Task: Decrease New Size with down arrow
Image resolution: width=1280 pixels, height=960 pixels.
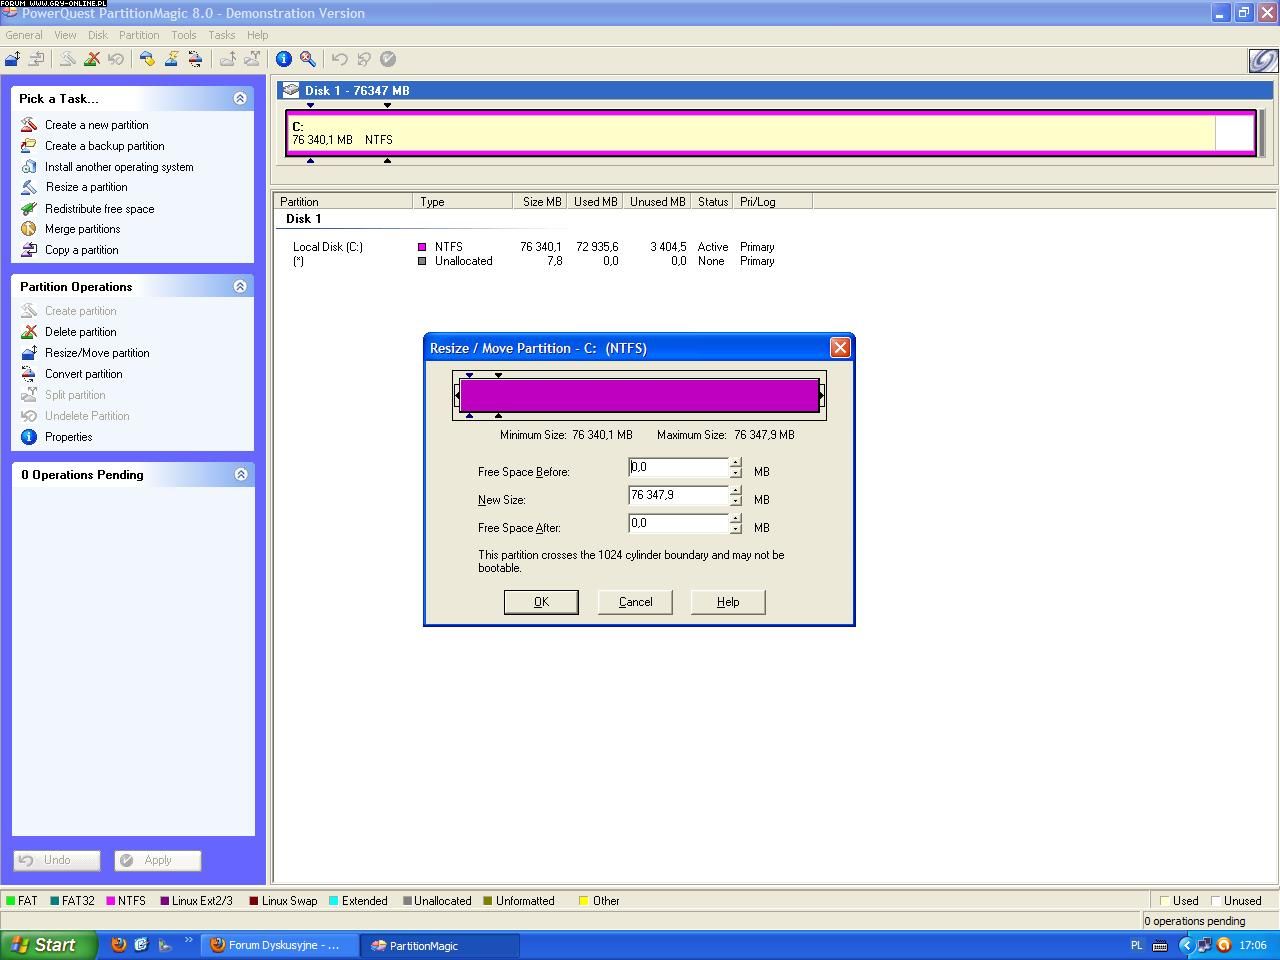Action: click(x=736, y=501)
